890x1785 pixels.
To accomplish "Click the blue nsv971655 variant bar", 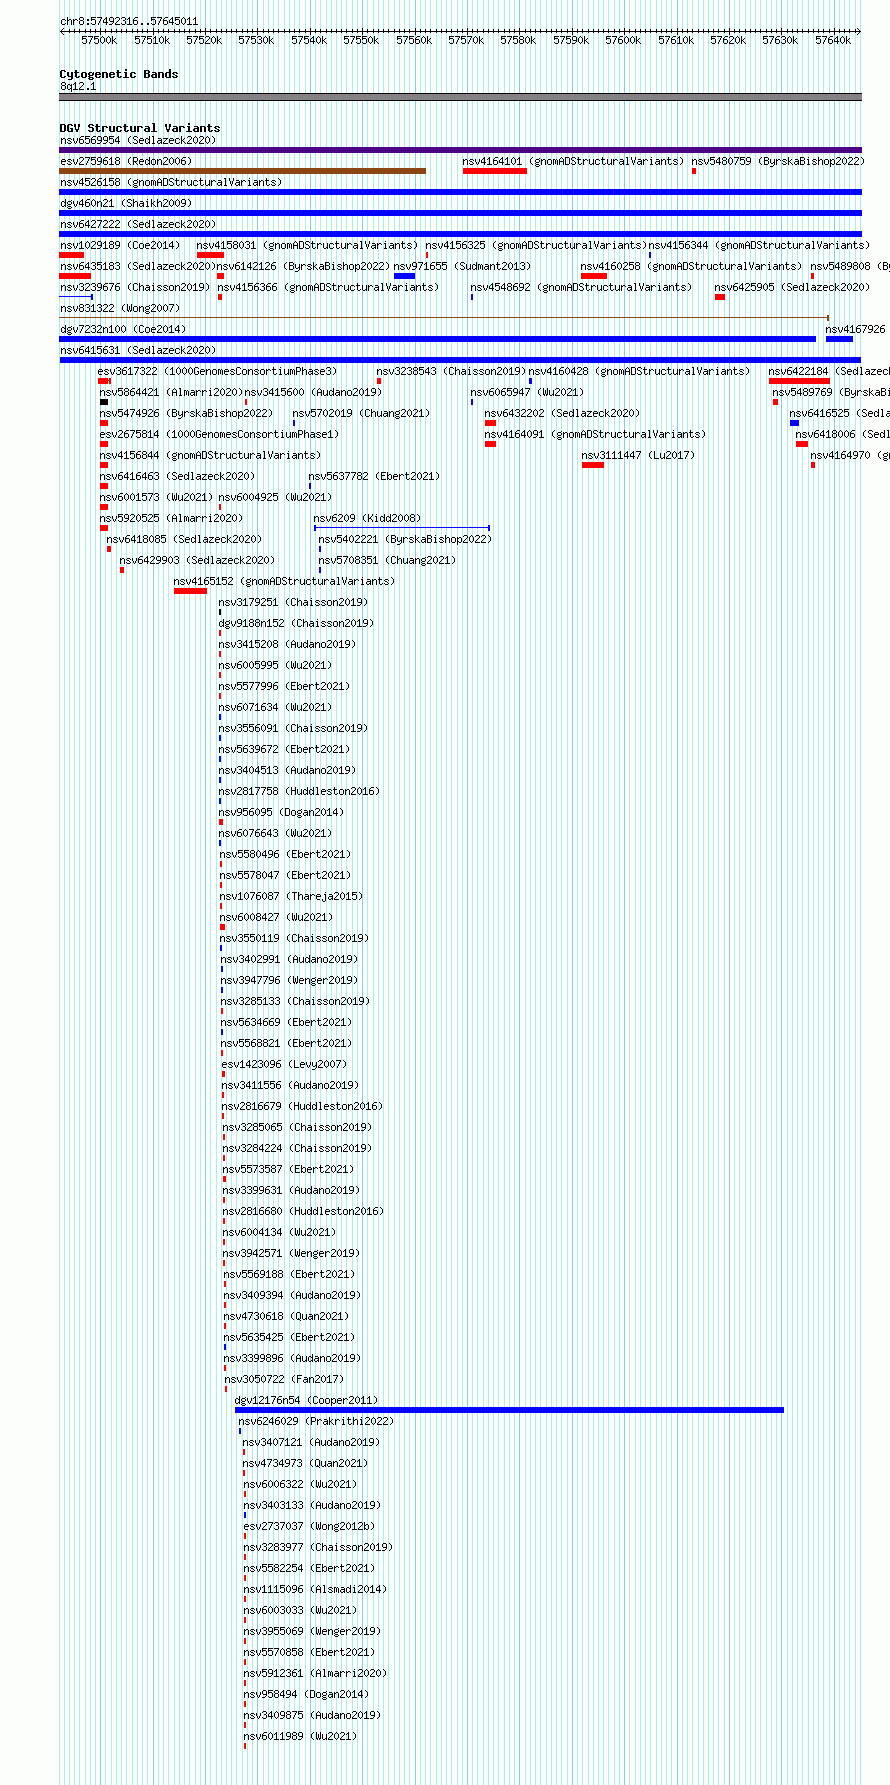I will 404,276.
